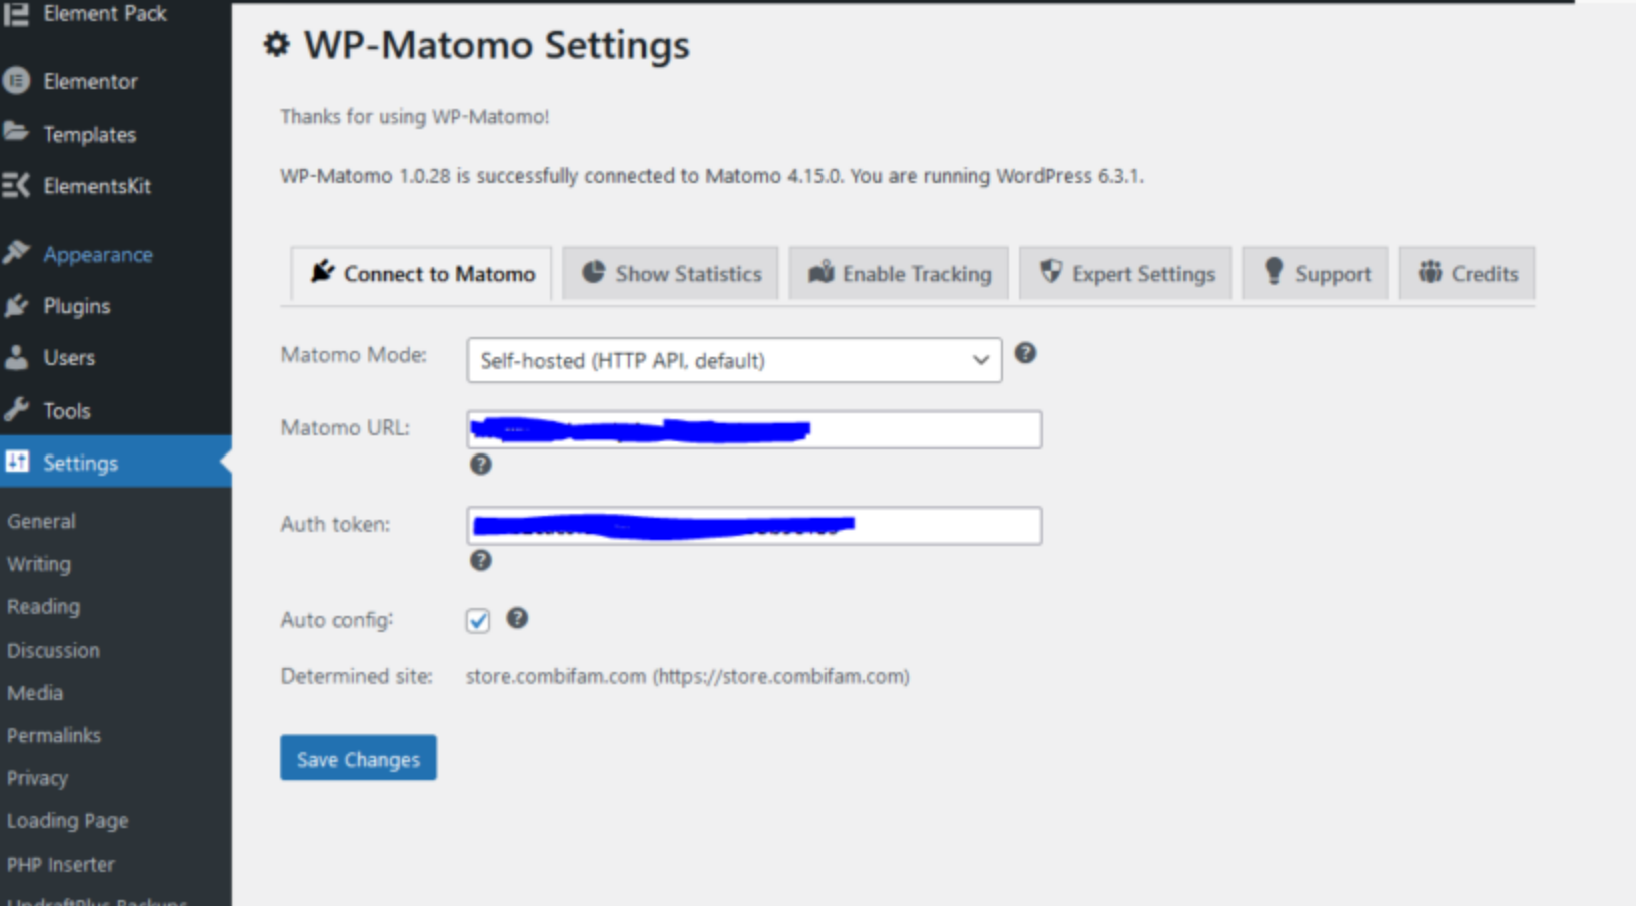Select the Expert Settings tab

[x=1126, y=274]
